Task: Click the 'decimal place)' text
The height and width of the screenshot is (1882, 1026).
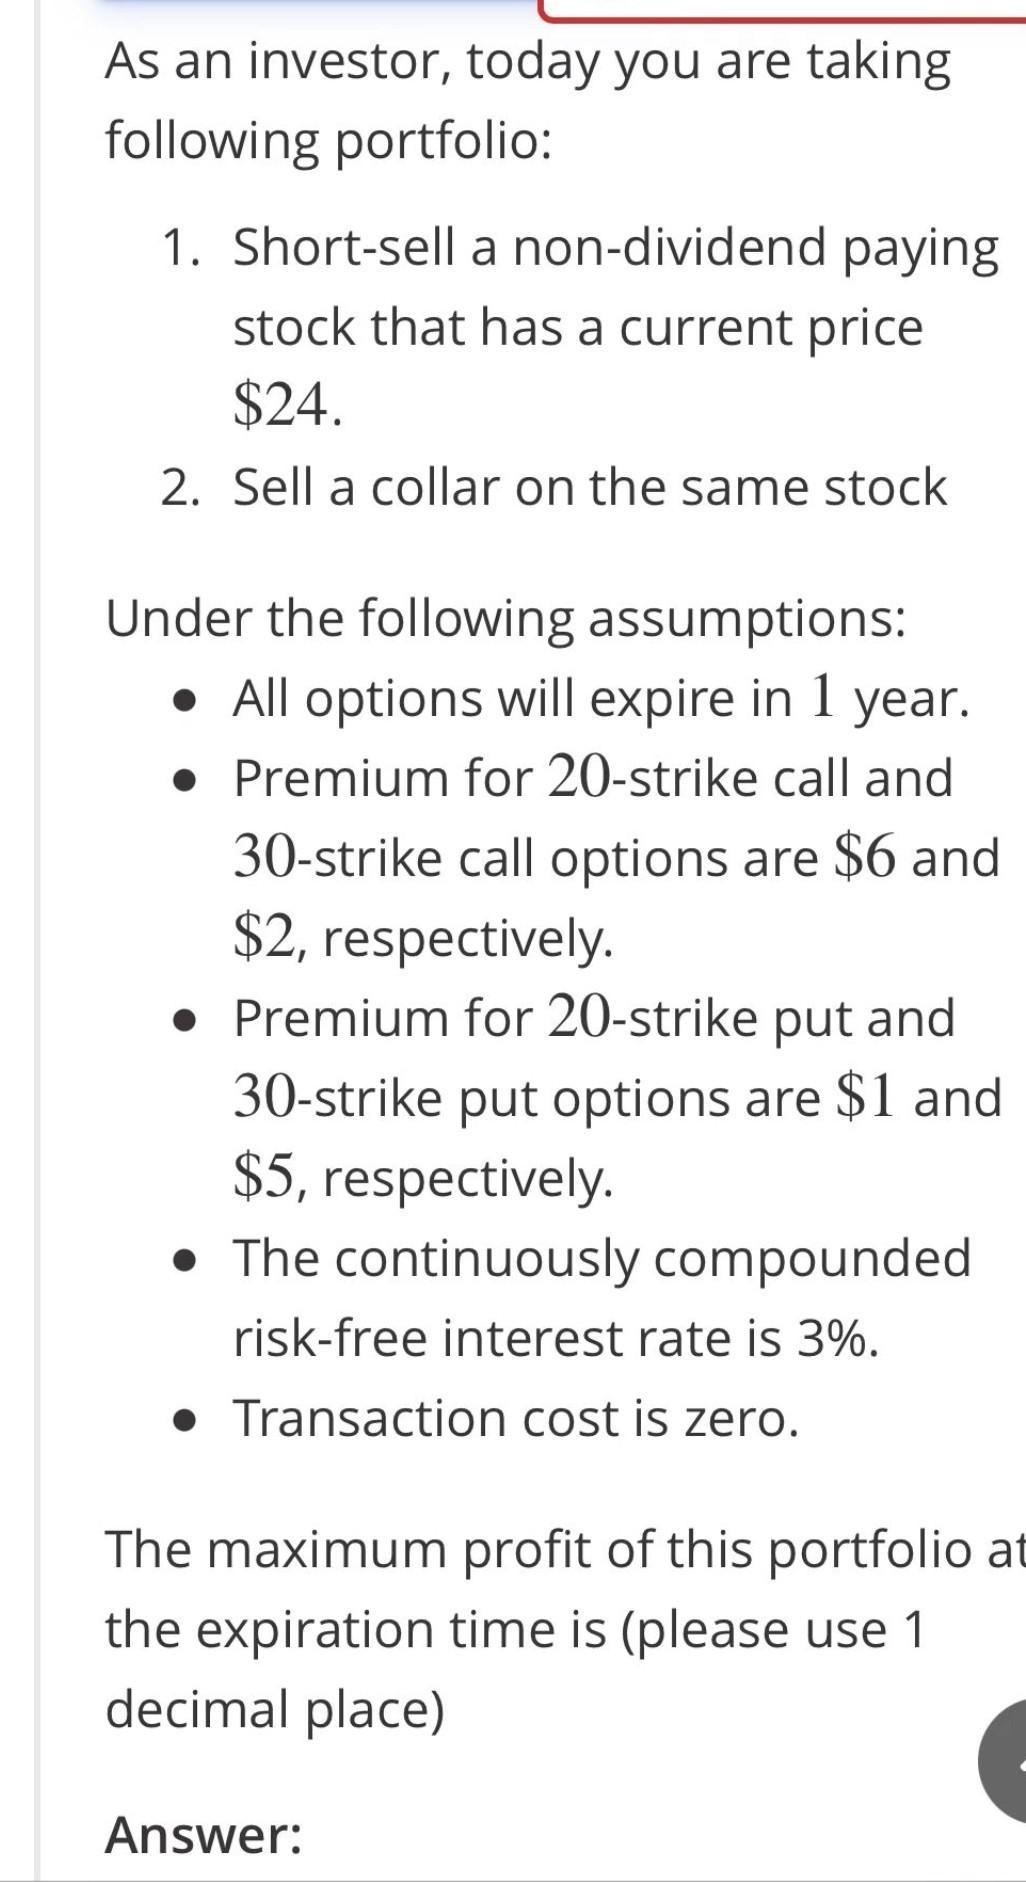Action: coord(275,1710)
